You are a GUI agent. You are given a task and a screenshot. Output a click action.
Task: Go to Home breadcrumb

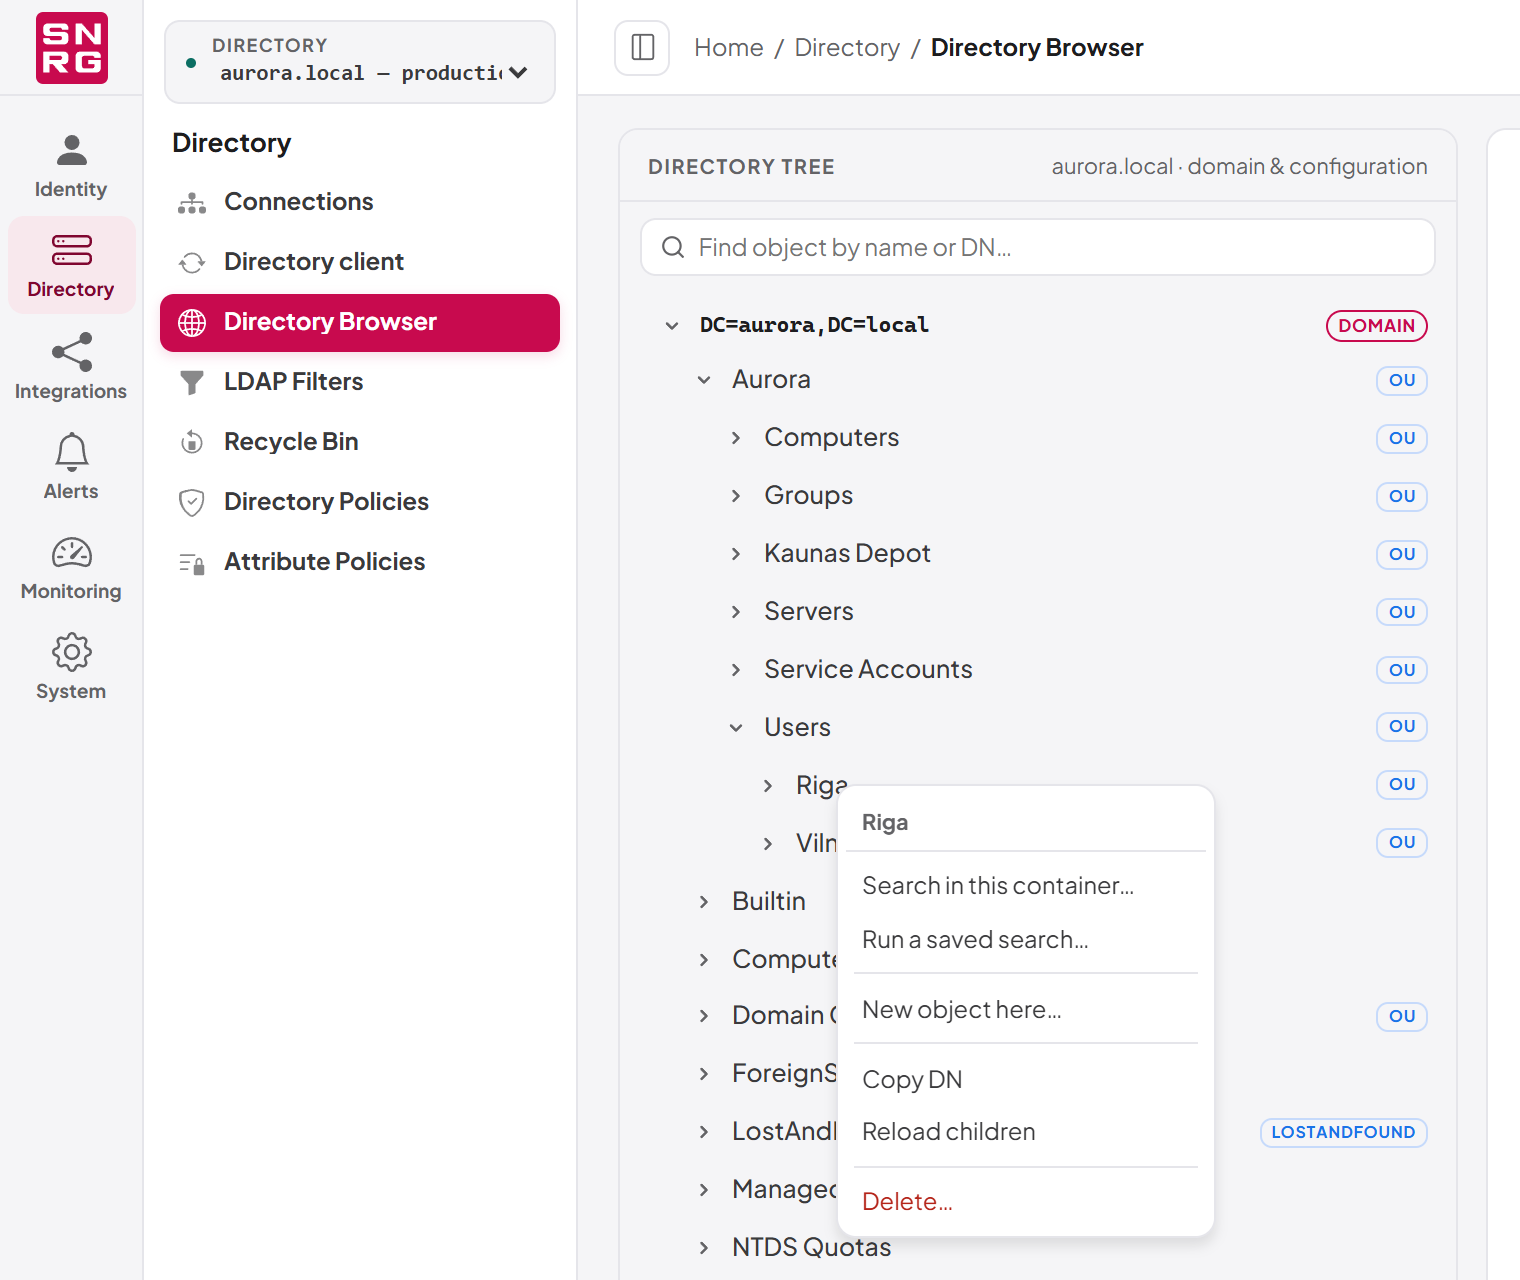(729, 48)
